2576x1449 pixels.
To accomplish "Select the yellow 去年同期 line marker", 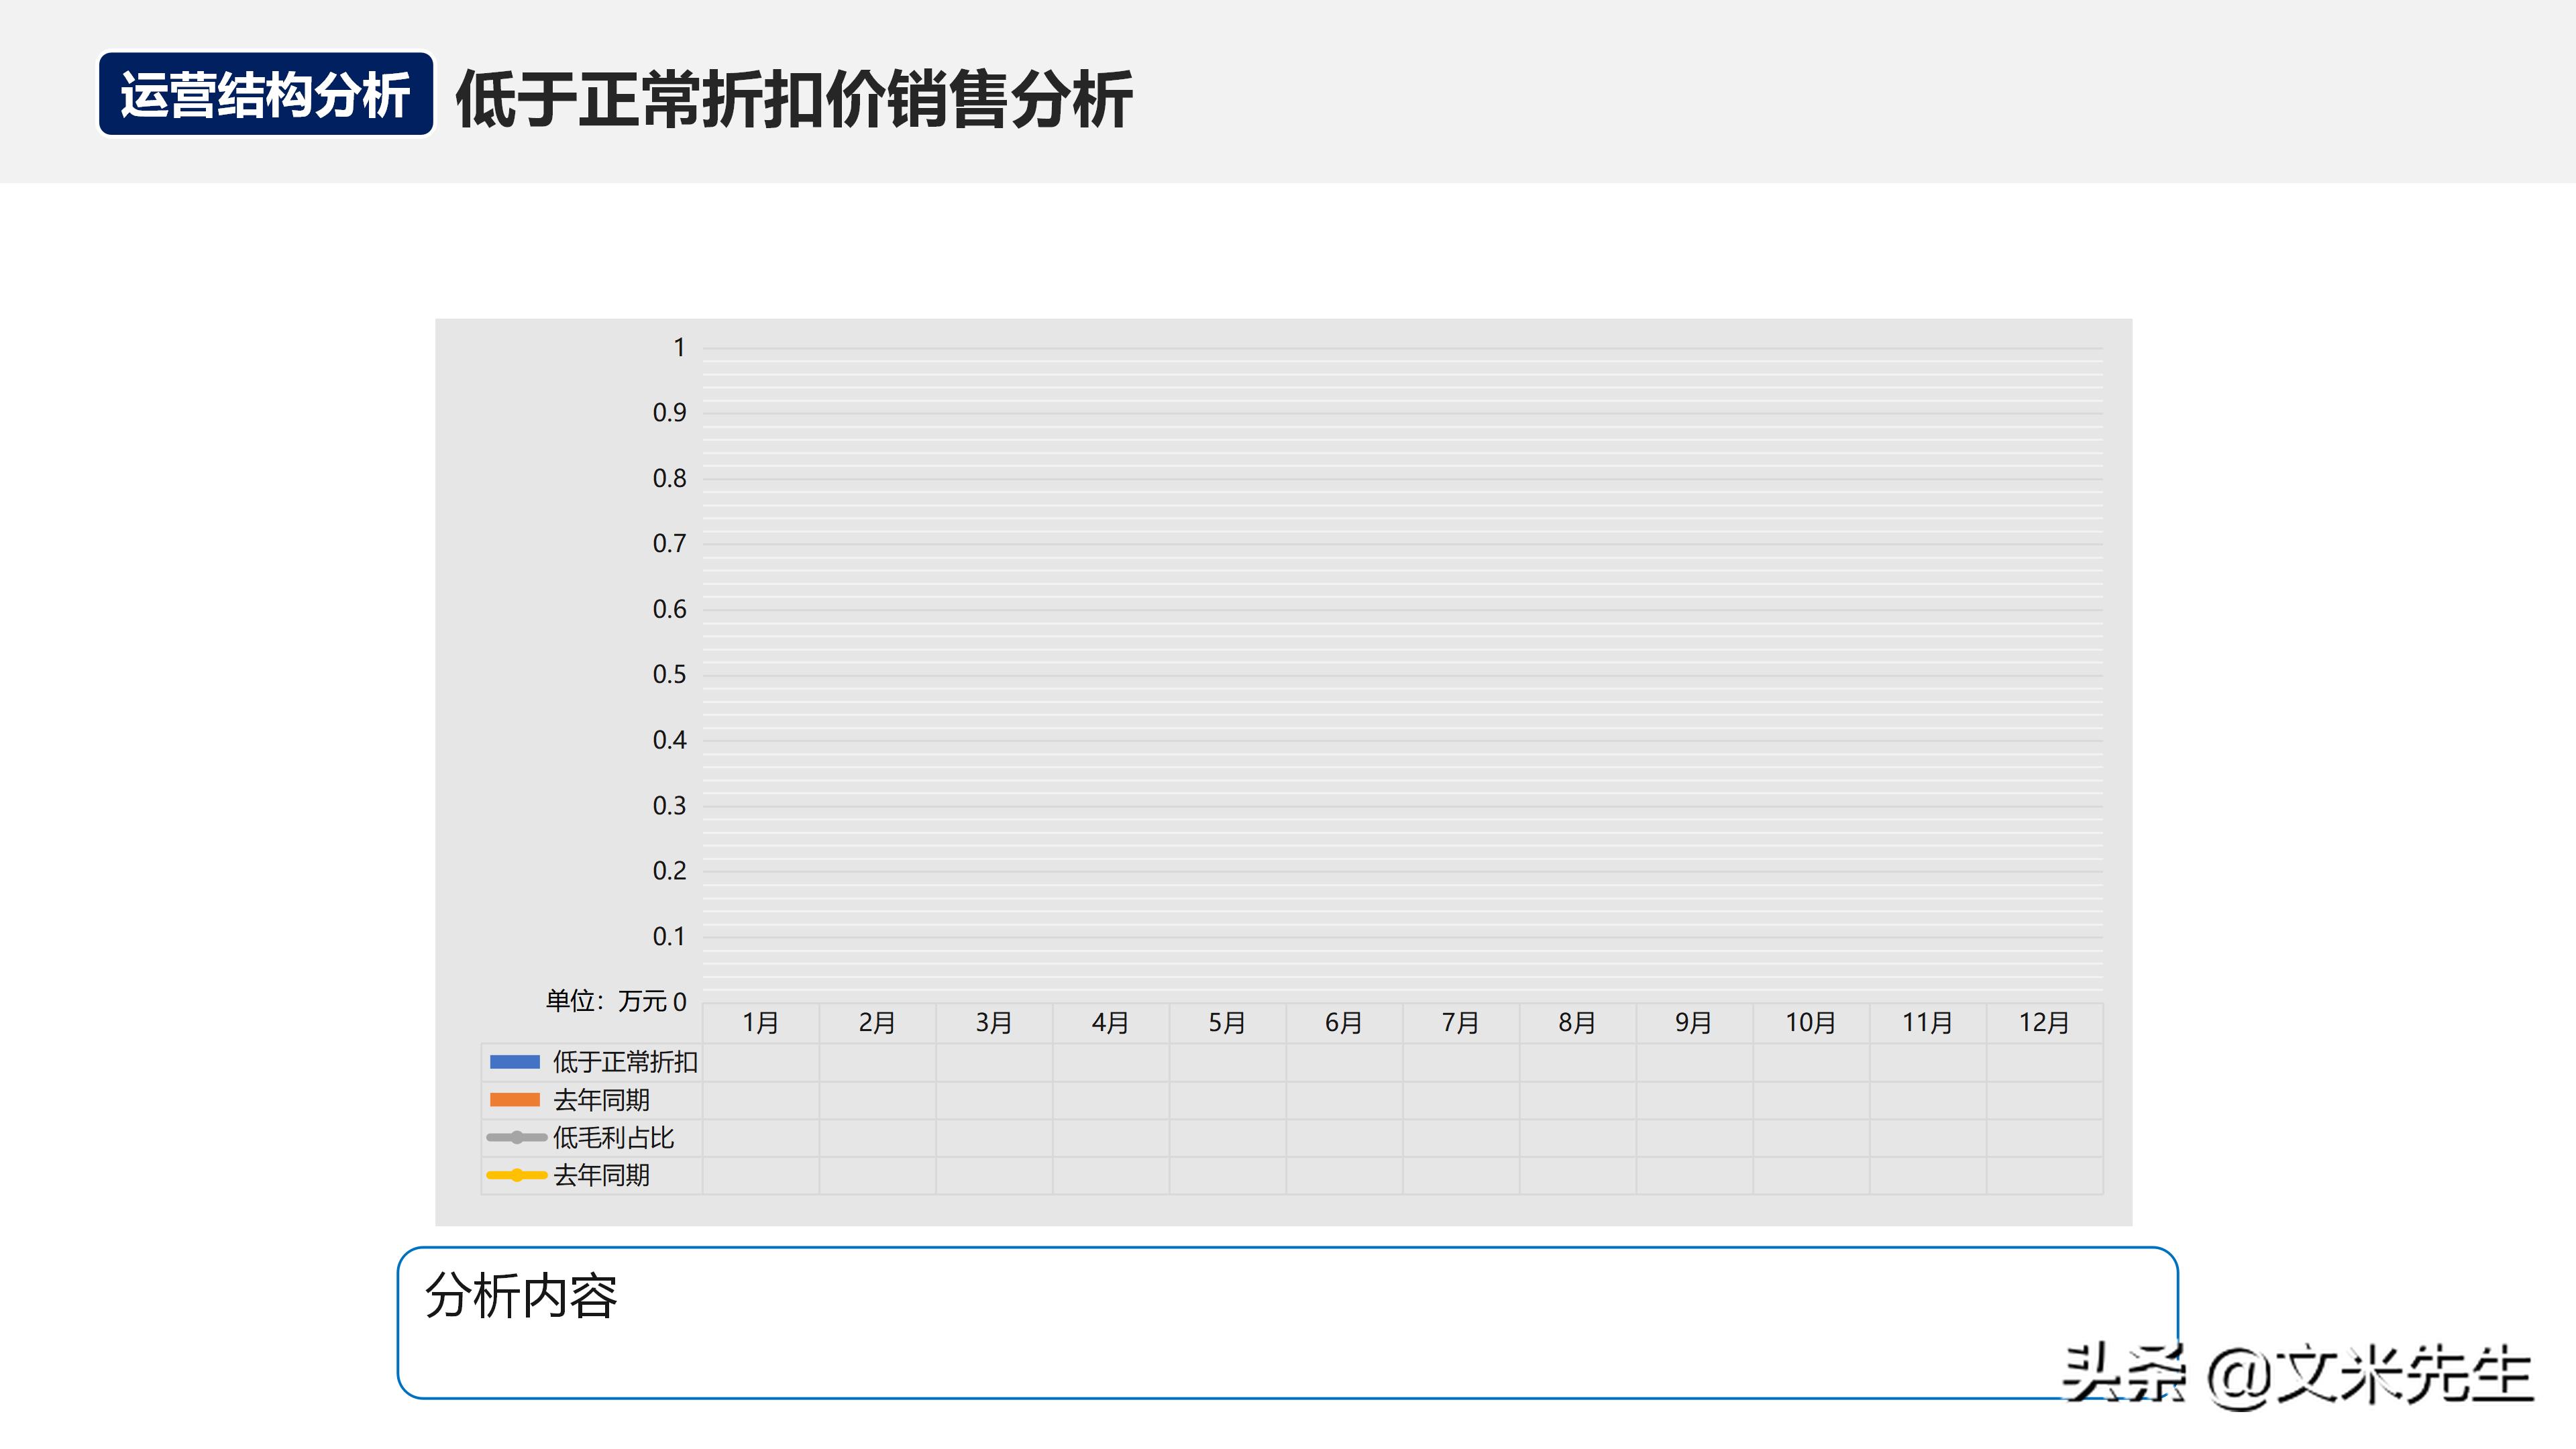I will [517, 1175].
